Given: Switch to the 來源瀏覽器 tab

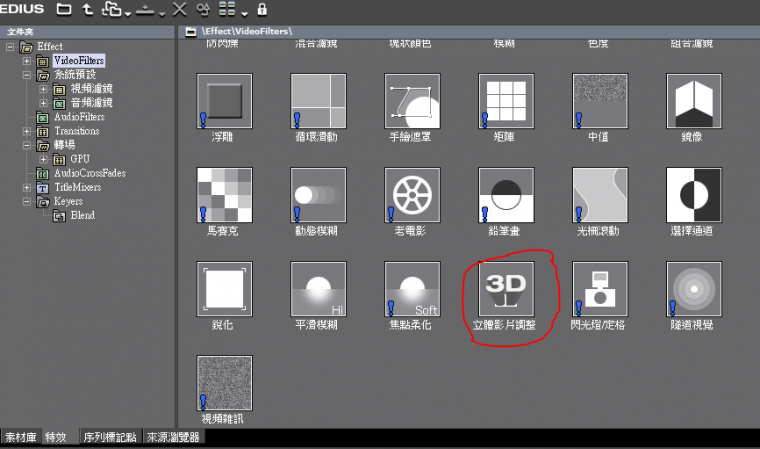Looking at the screenshot, I should [173, 437].
